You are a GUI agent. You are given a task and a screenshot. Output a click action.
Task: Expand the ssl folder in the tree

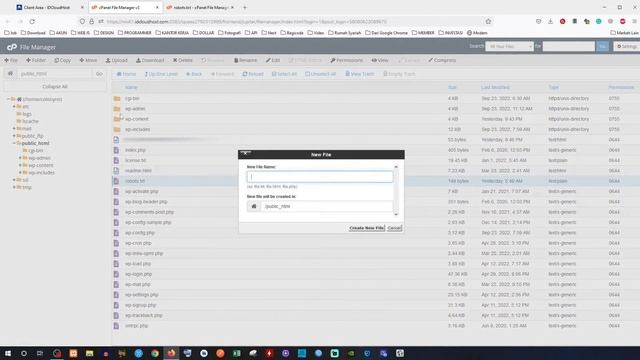coord(14,180)
